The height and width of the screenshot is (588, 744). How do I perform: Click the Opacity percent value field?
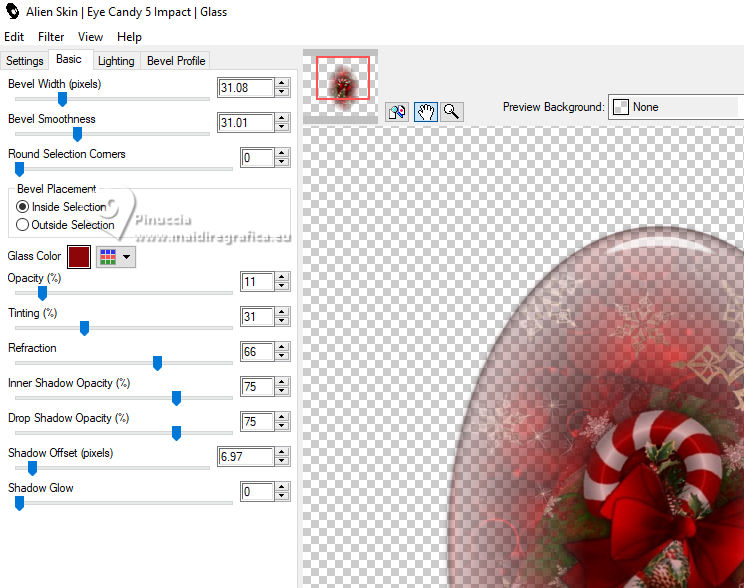(257, 282)
